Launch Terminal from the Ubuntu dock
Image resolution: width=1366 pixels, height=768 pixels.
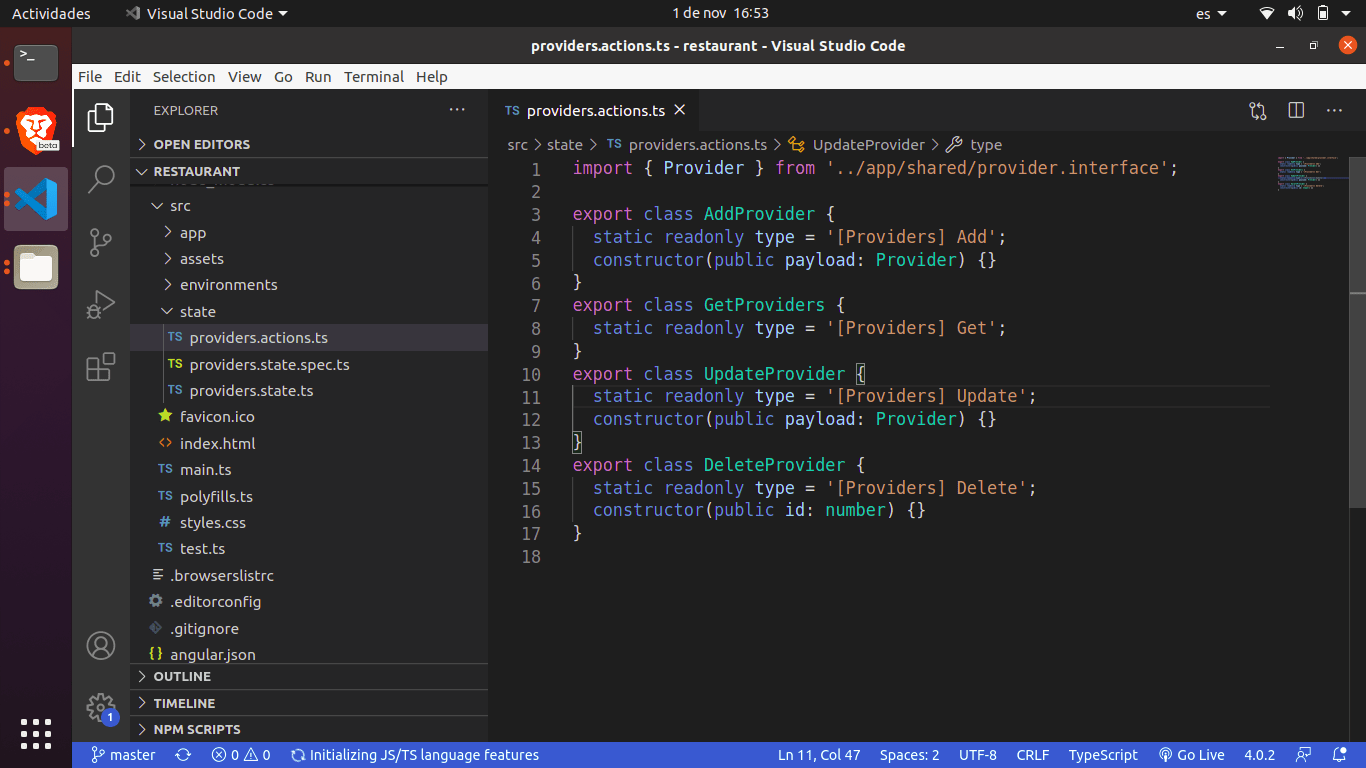click(36, 62)
